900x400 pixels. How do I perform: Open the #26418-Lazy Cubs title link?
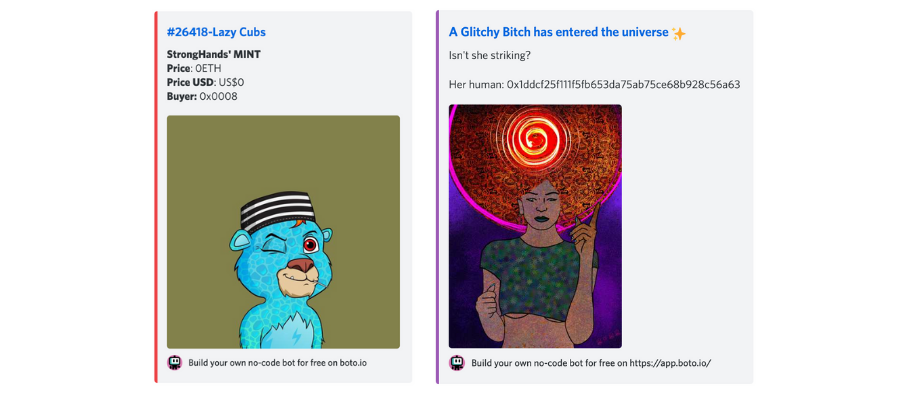click(x=216, y=32)
